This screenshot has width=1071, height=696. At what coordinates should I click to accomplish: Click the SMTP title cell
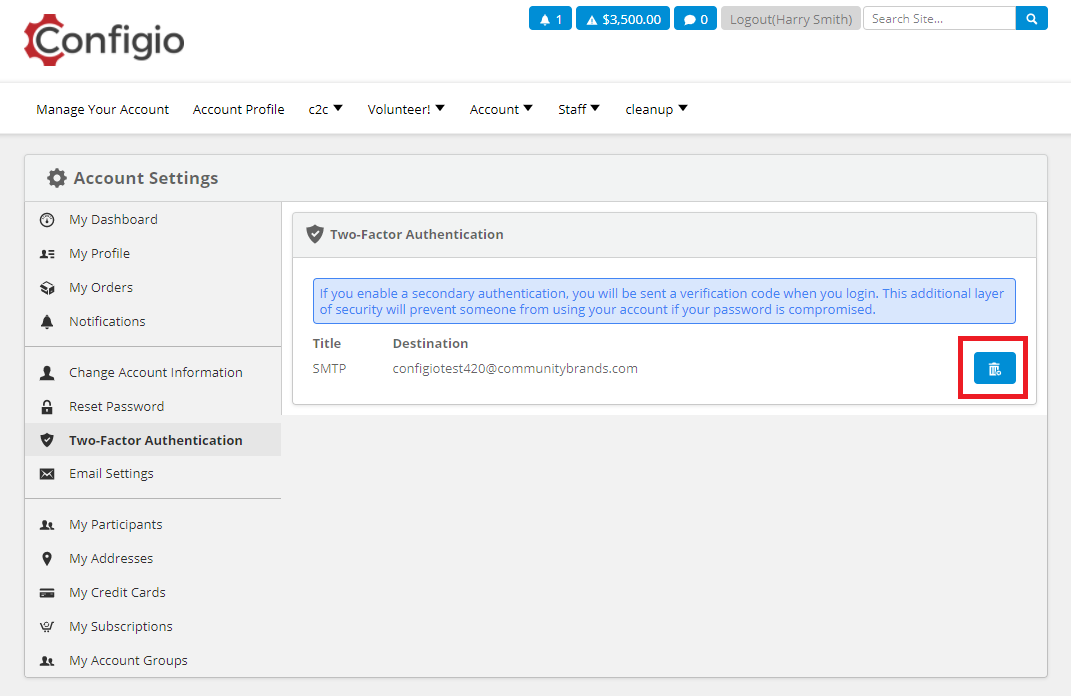329,368
